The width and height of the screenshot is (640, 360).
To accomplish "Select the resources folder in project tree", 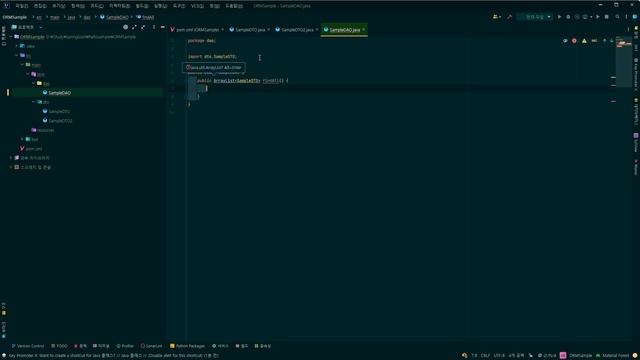I will click(x=45, y=130).
